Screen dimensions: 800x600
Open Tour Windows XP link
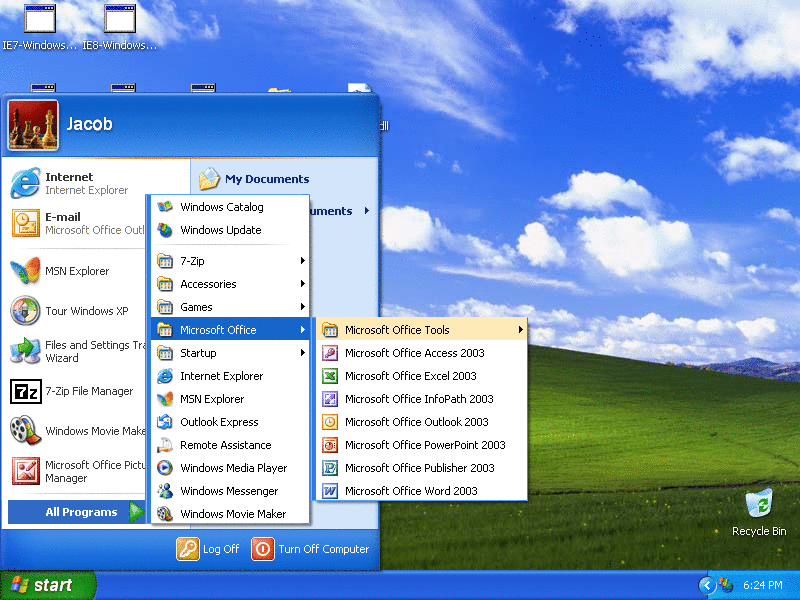click(87, 311)
